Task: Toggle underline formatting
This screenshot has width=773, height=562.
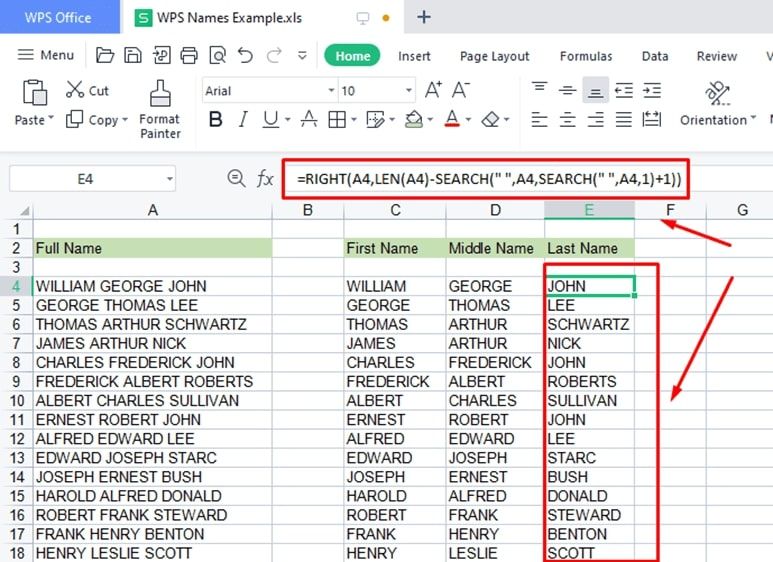Action: coord(270,120)
